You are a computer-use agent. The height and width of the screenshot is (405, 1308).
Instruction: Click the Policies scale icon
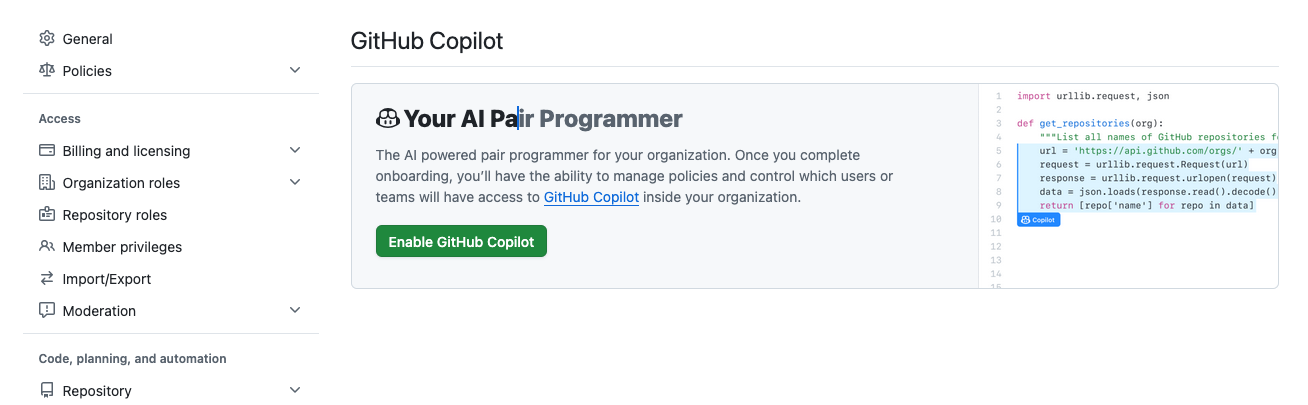tap(47, 71)
